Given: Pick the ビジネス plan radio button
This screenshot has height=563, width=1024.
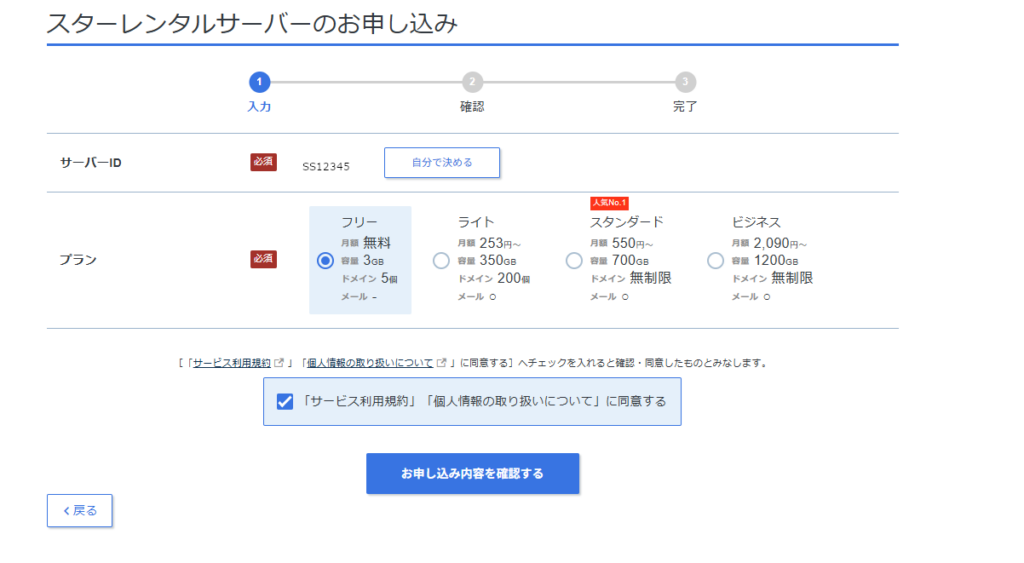Looking at the screenshot, I should click(x=715, y=261).
